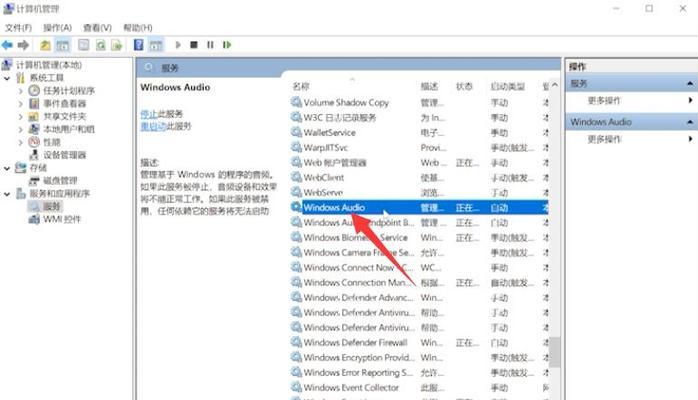Collapse the 系统工具 tree node

(7, 78)
